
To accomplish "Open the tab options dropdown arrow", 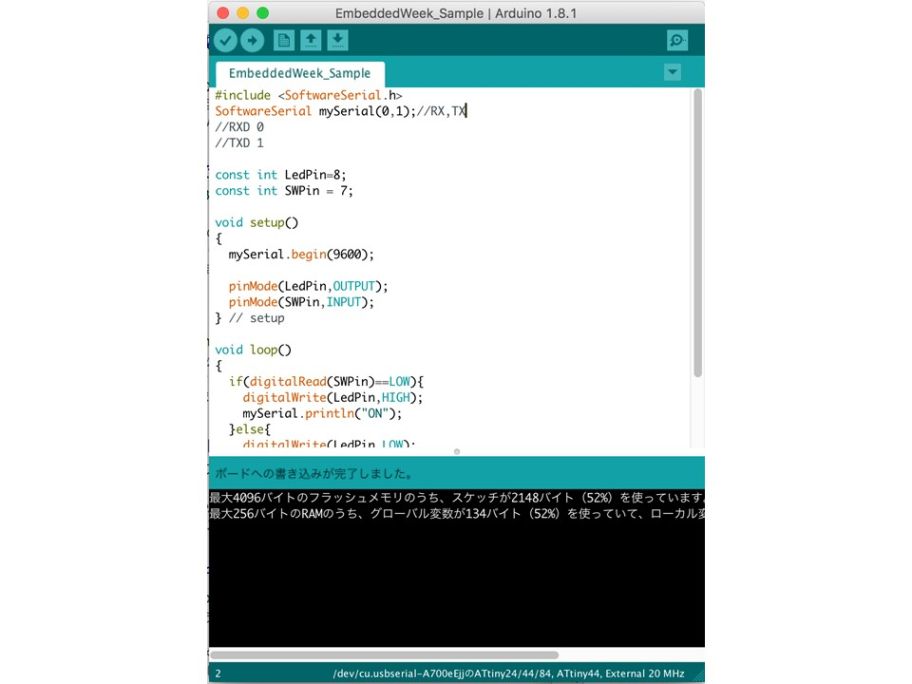I will (x=672, y=72).
